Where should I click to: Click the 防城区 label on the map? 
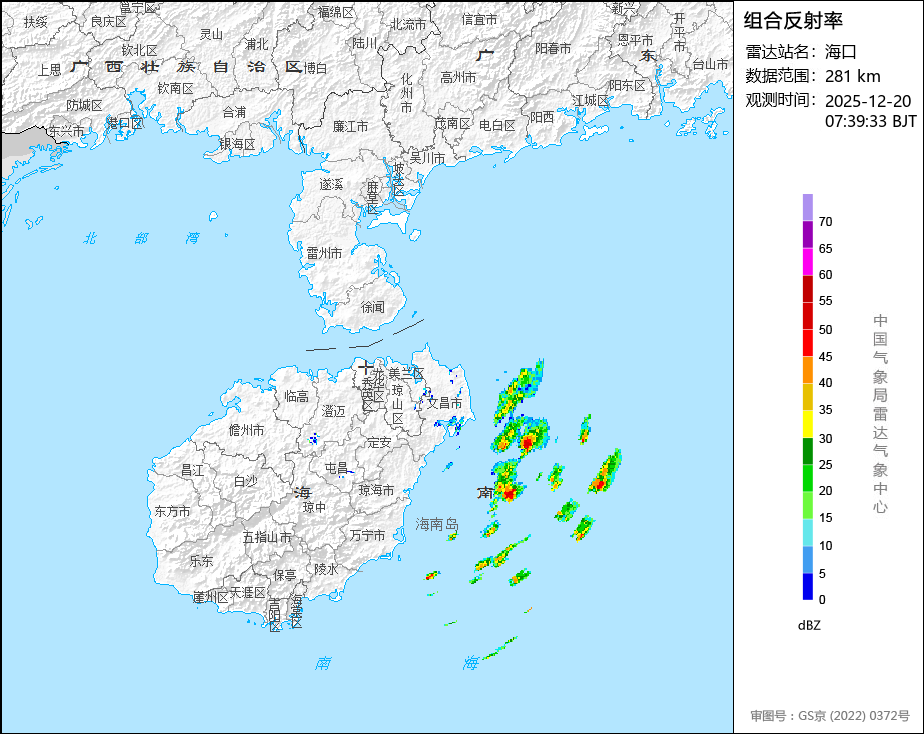tap(84, 105)
